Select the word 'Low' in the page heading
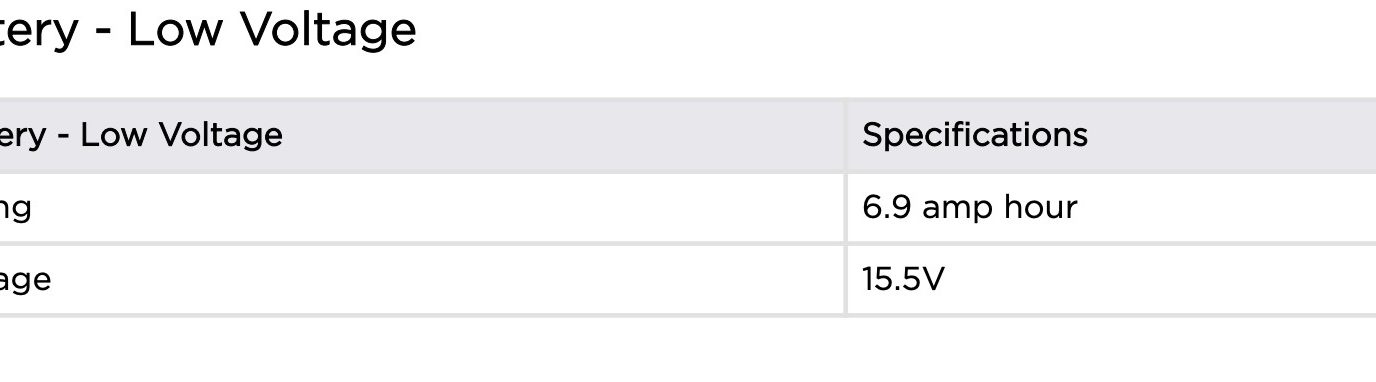Viewport: 1376px width, 382px height. point(177,28)
